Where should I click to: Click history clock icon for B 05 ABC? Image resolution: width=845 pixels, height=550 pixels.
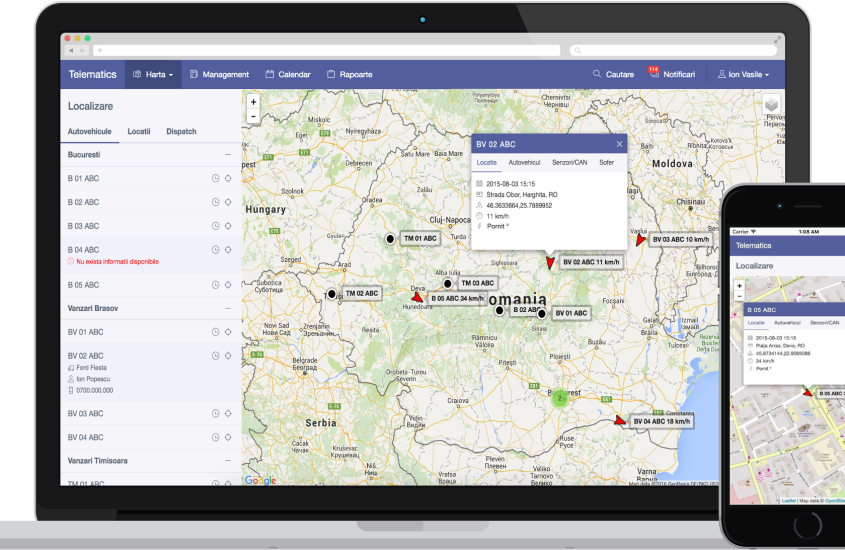coord(216,285)
